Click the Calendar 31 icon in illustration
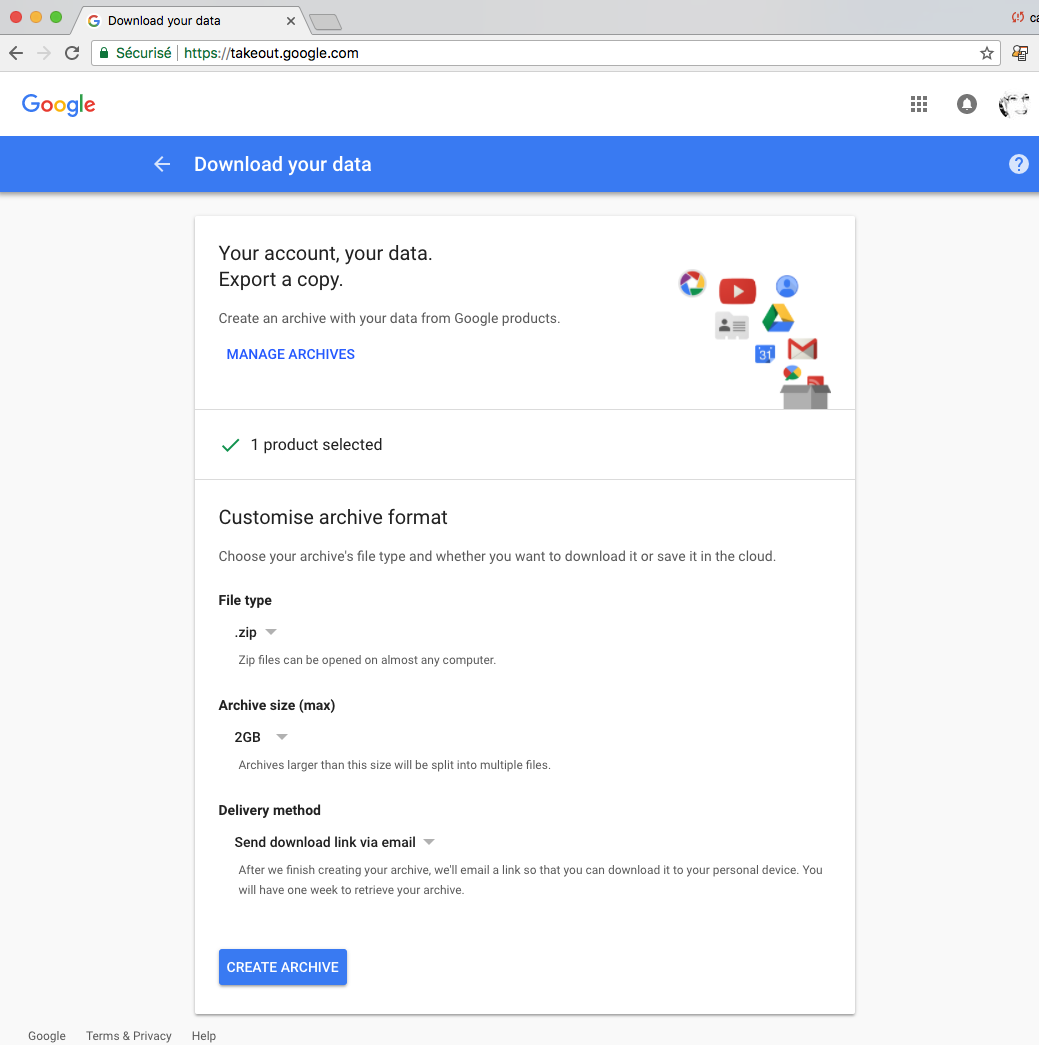 764,354
